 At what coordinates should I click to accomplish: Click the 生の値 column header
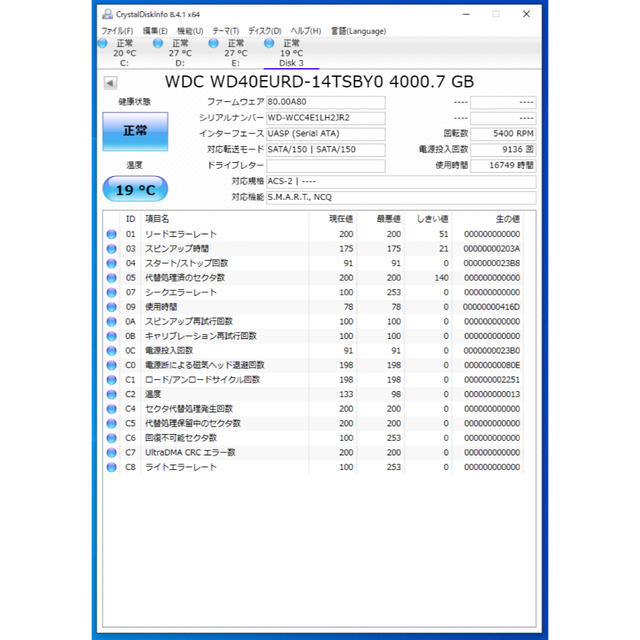click(x=488, y=219)
